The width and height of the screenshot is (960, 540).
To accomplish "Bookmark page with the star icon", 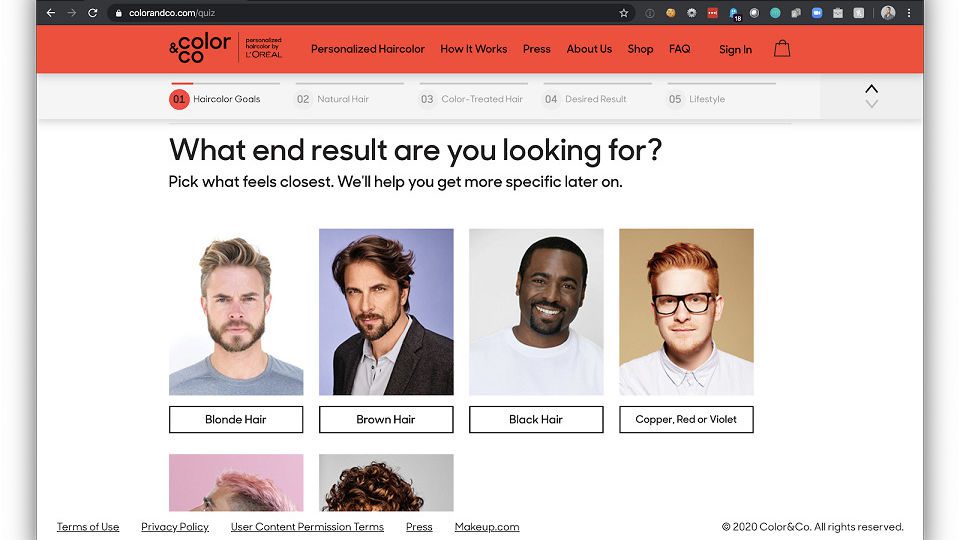I will tap(623, 13).
